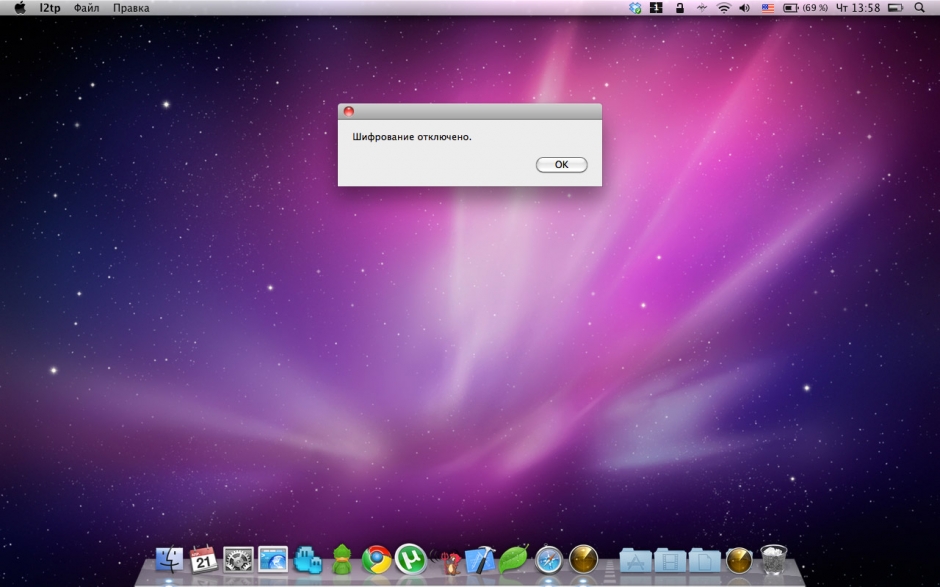Open the Wi-Fi status menu
The width and height of the screenshot is (940, 587).
[724, 8]
